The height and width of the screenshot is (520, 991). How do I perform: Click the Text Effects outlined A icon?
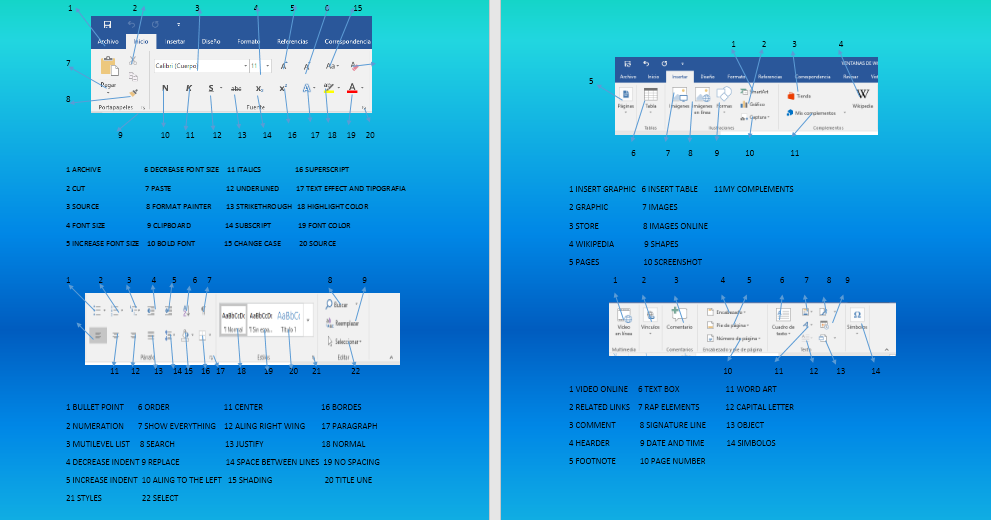[307, 88]
